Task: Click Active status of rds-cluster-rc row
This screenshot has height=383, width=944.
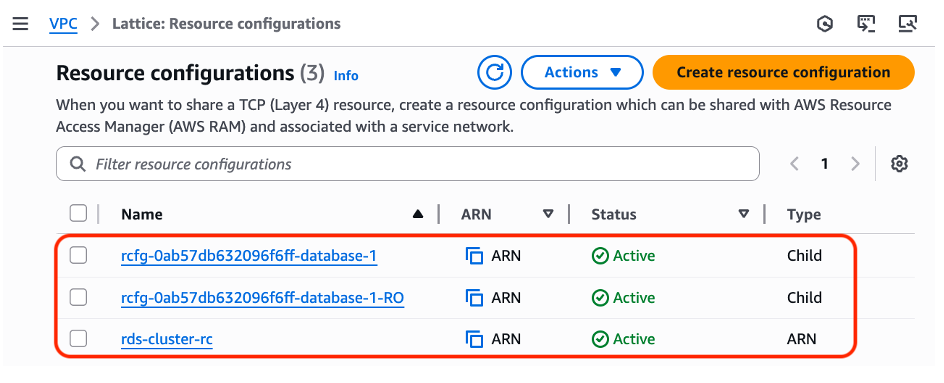Action: point(623,340)
